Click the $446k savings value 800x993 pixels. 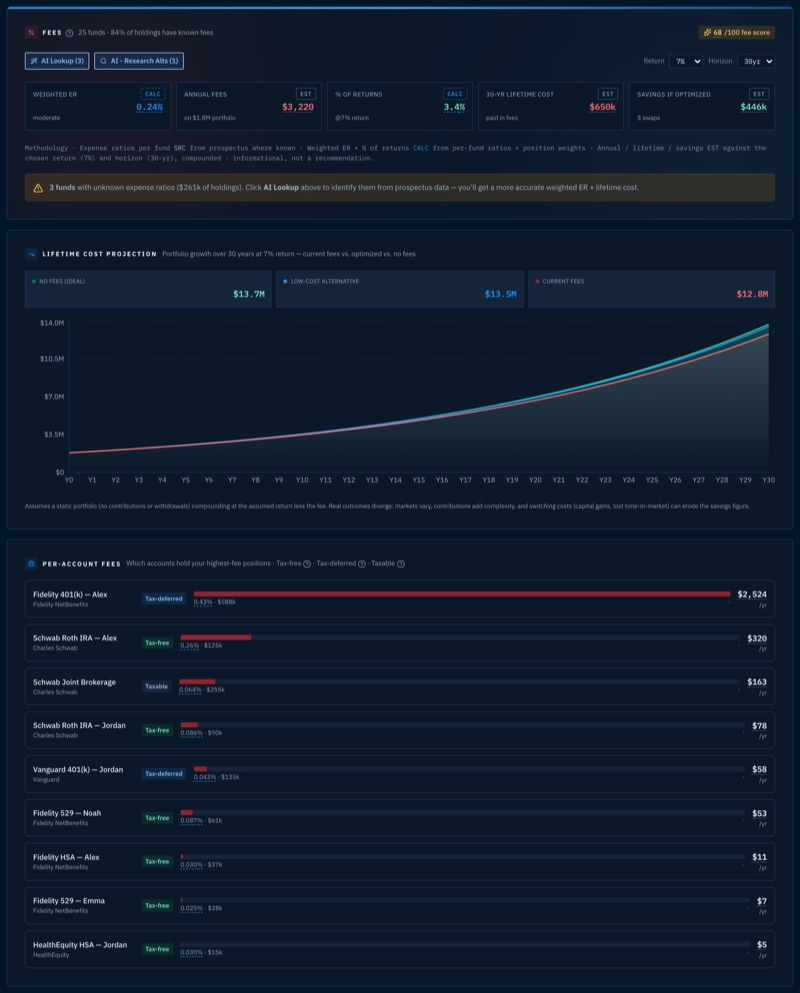pyautogui.click(x=753, y=107)
